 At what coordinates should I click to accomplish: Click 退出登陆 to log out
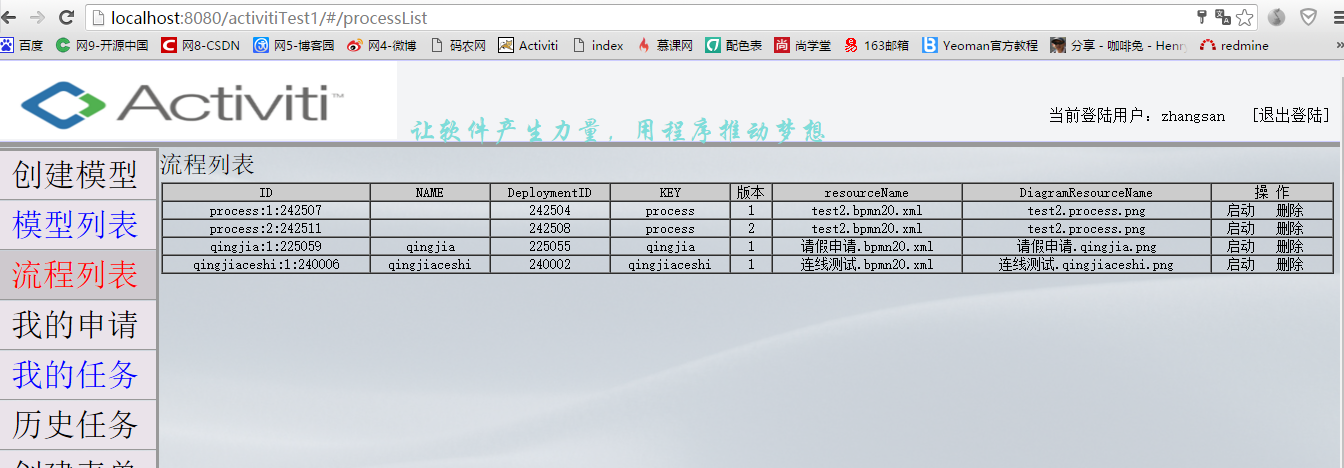coord(1291,116)
